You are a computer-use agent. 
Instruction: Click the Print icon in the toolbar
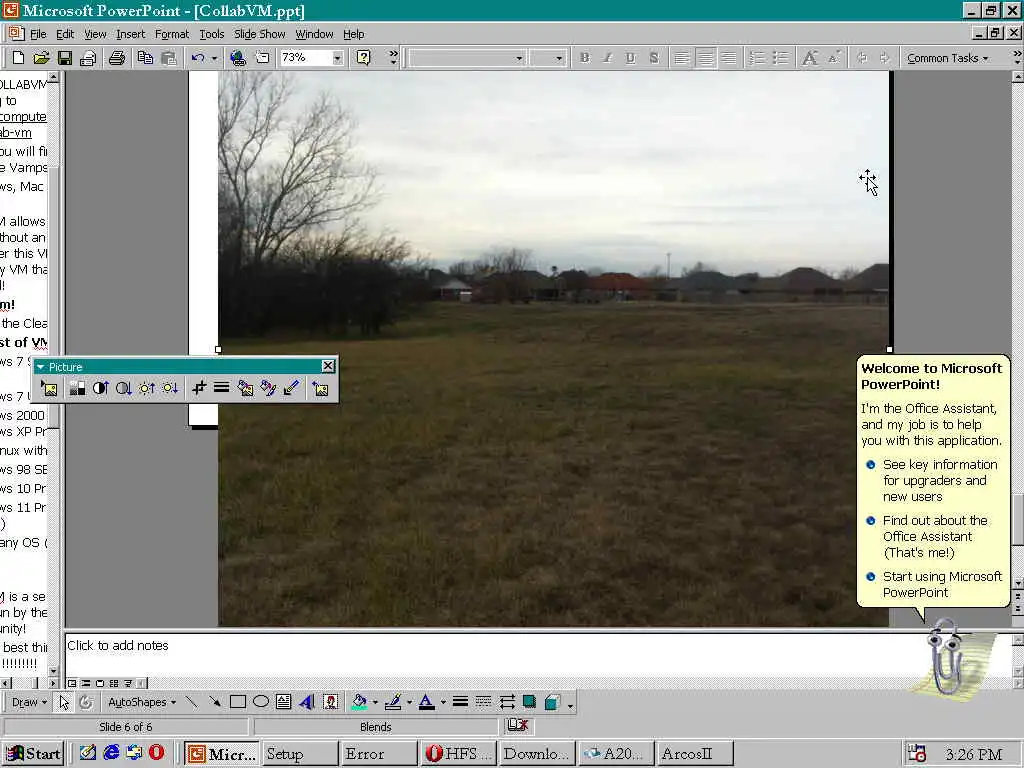(x=118, y=58)
